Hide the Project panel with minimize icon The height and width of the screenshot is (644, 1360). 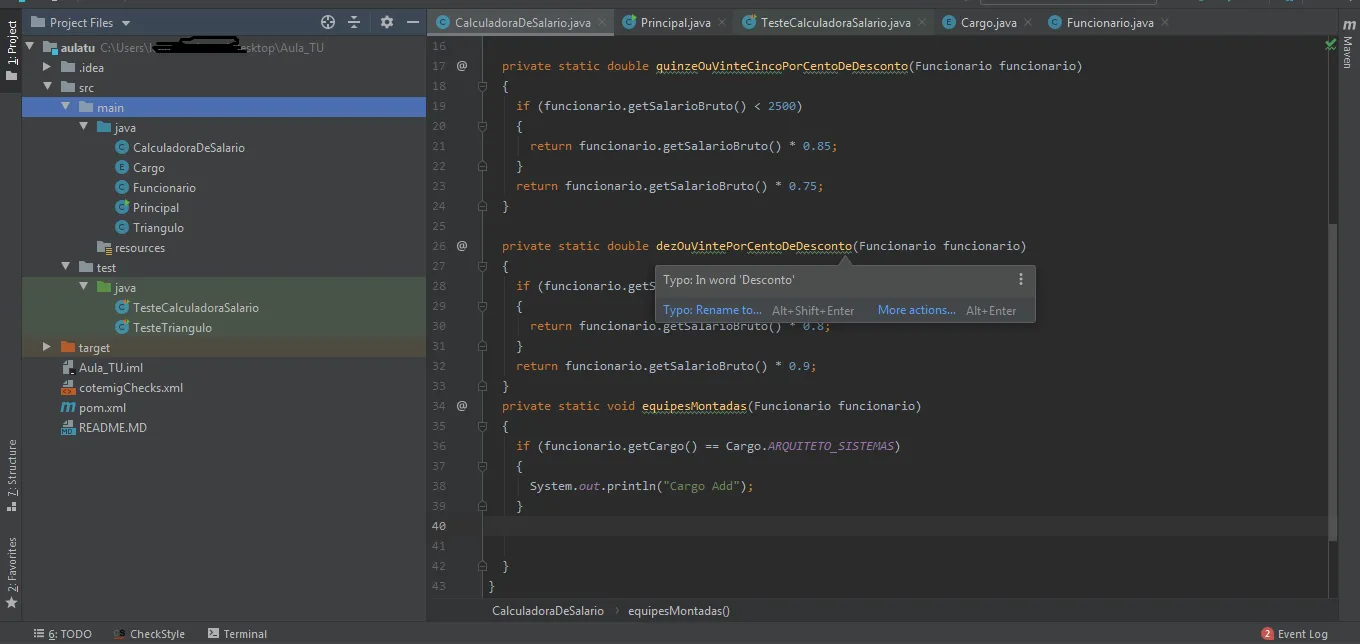[x=413, y=22]
